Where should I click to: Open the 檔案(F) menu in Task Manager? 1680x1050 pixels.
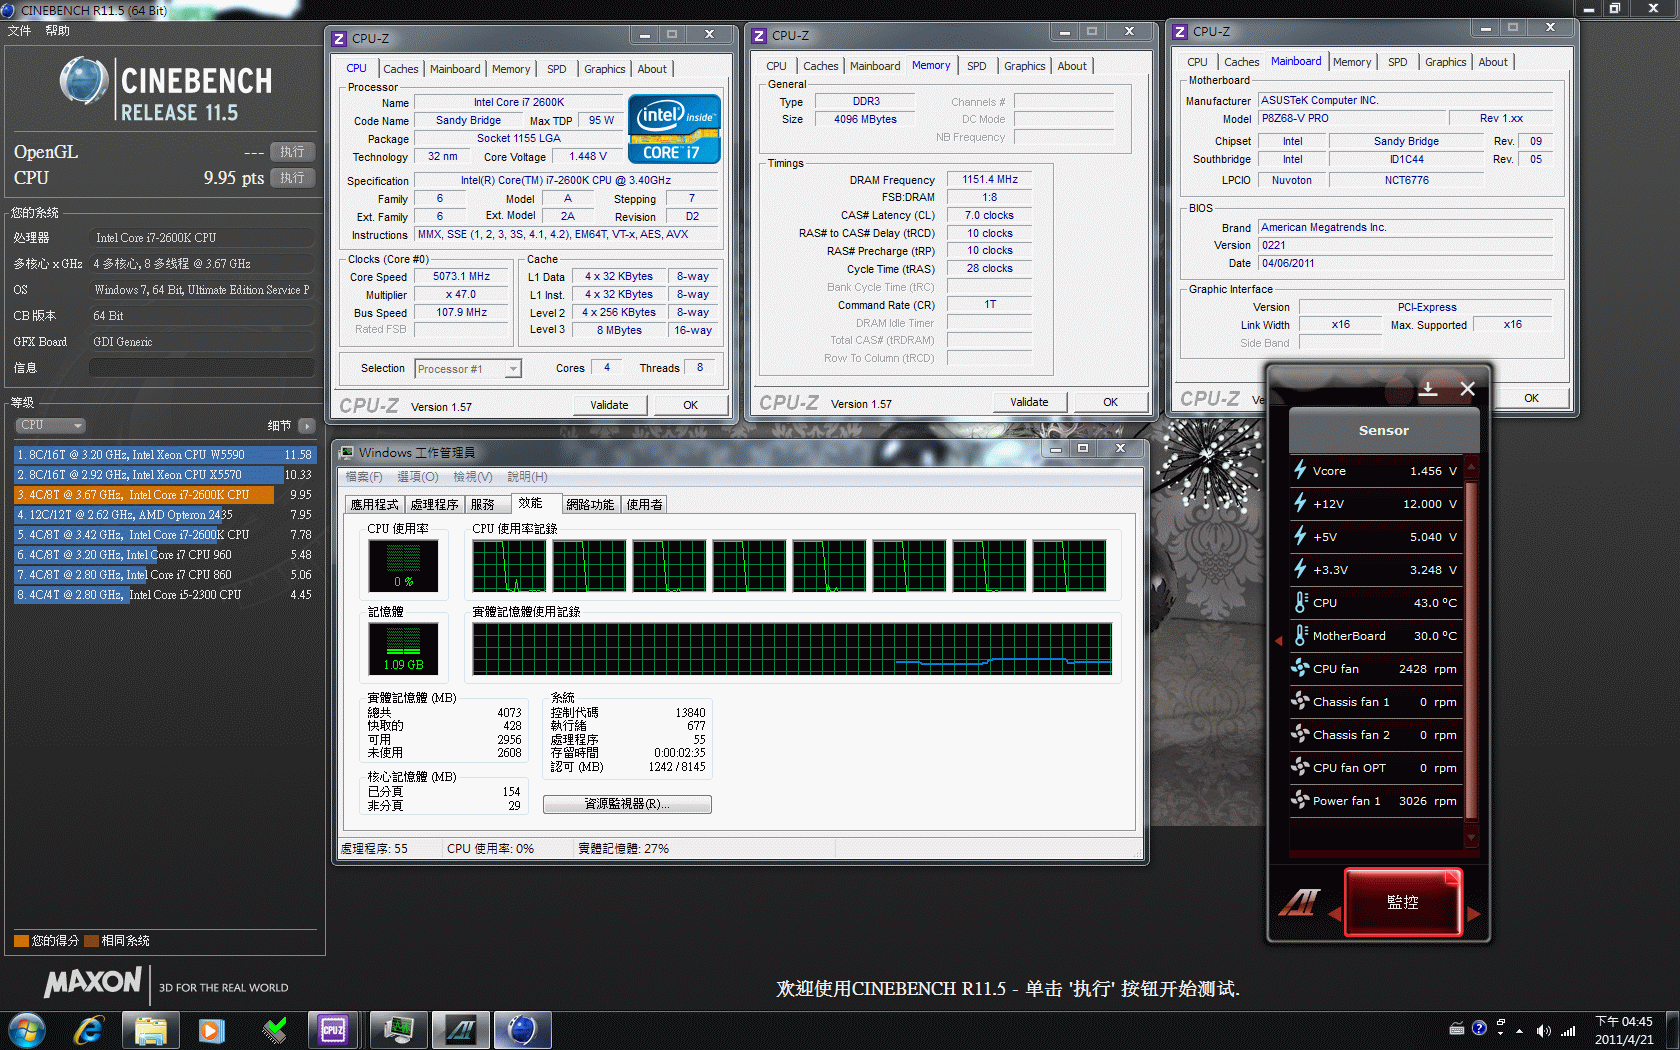coord(364,477)
